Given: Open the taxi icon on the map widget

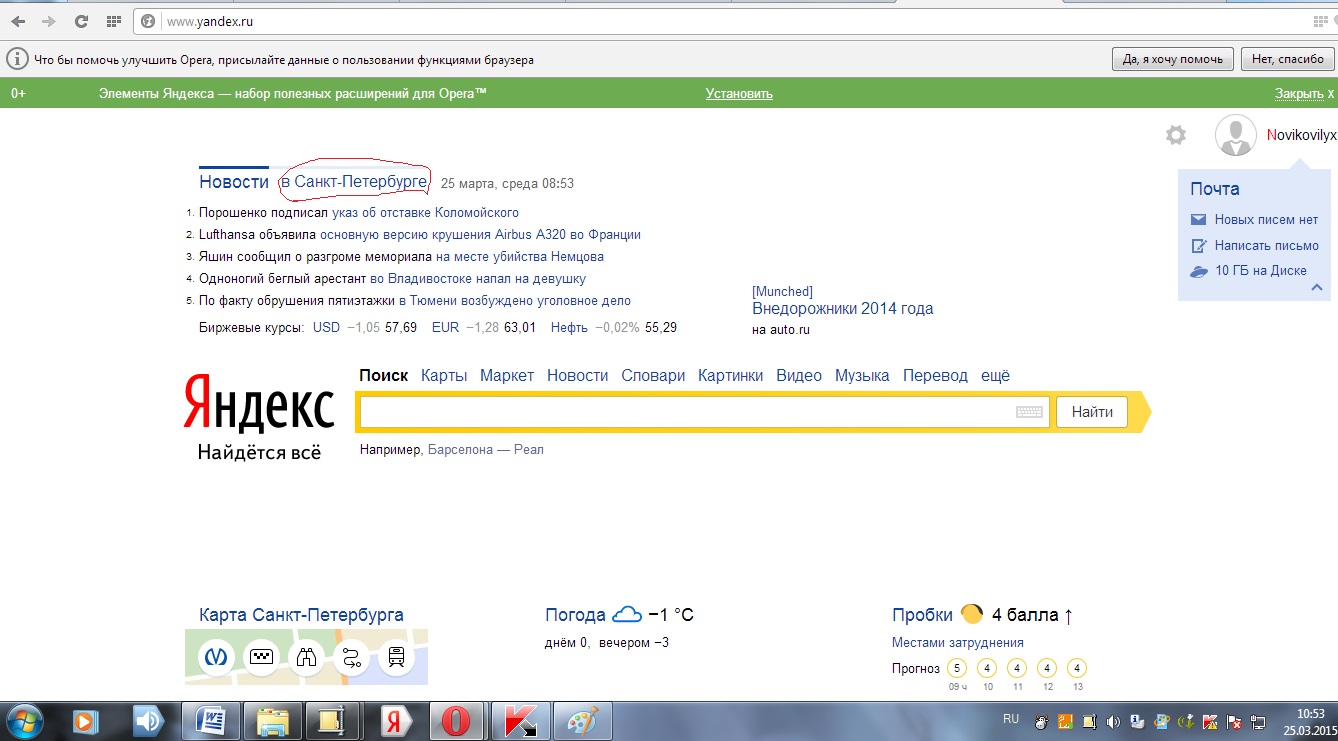Looking at the screenshot, I should [262, 657].
